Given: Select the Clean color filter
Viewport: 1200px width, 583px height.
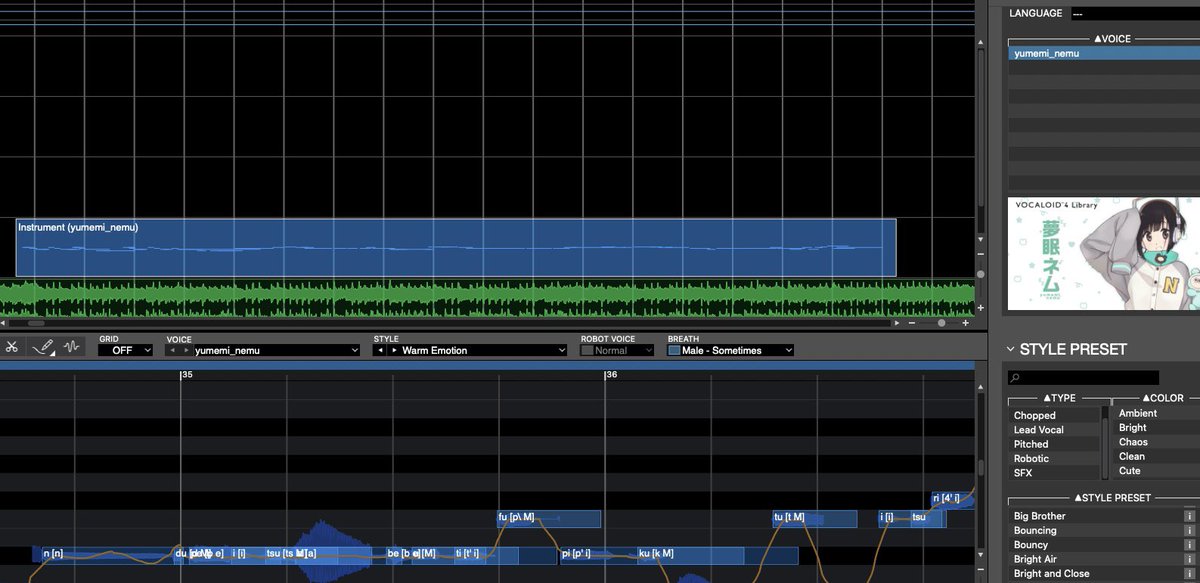Looking at the screenshot, I should 1156,457.
